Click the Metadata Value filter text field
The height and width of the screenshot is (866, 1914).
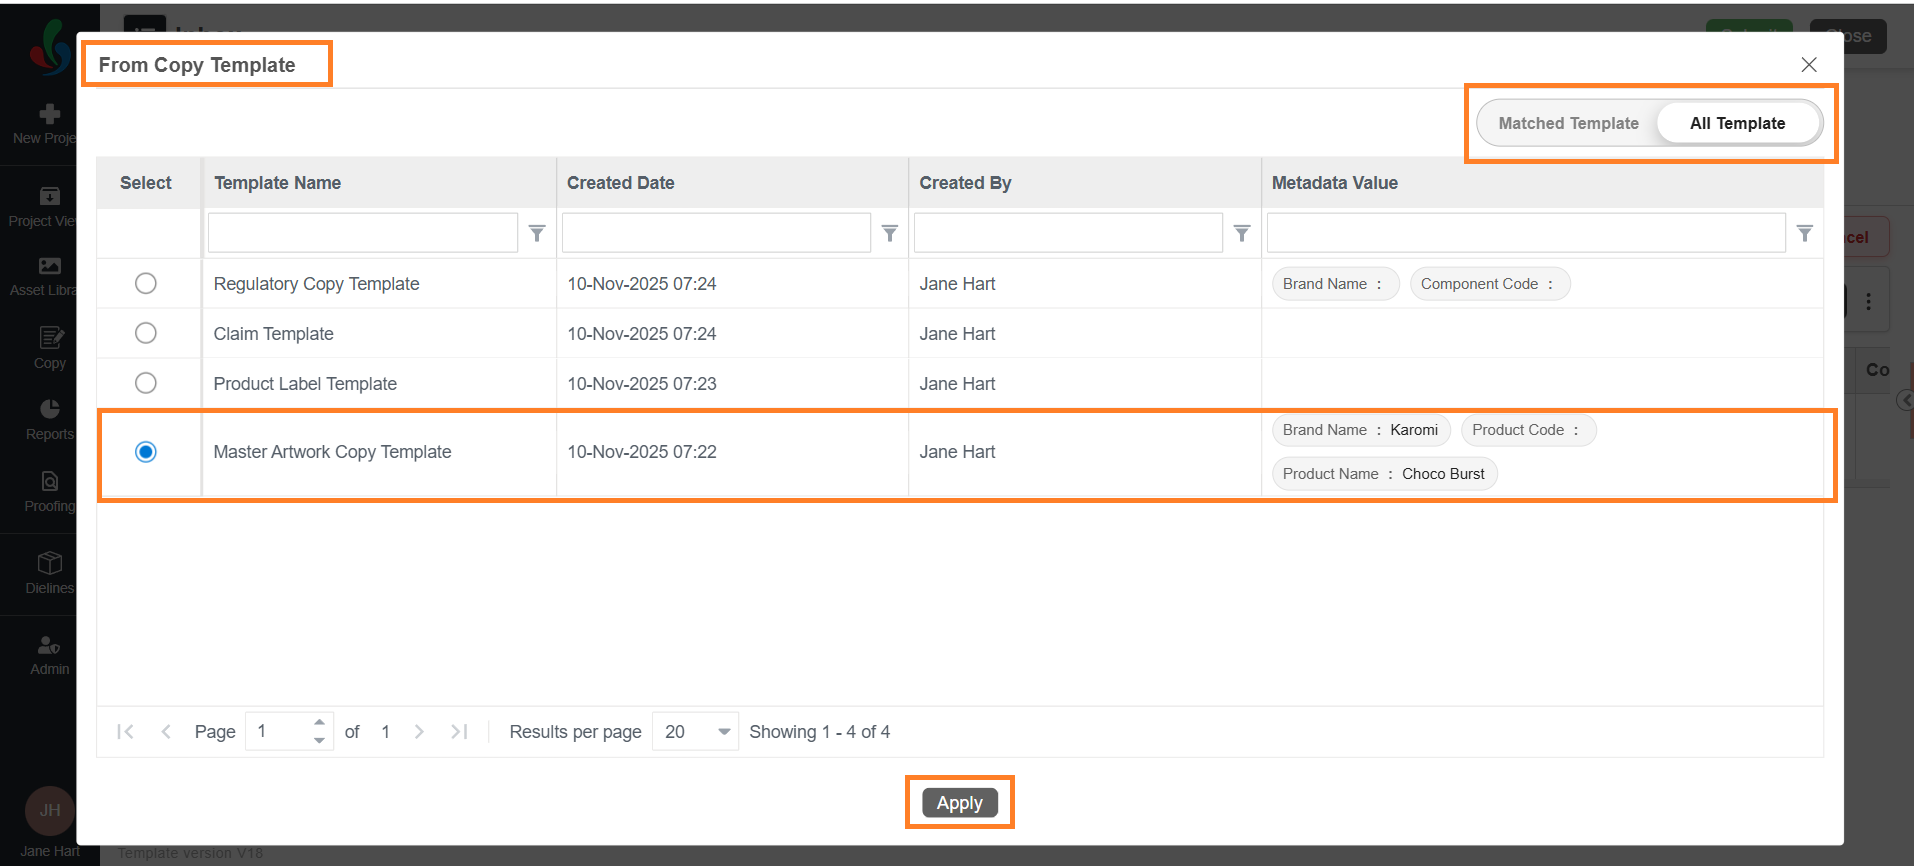click(x=1526, y=233)
